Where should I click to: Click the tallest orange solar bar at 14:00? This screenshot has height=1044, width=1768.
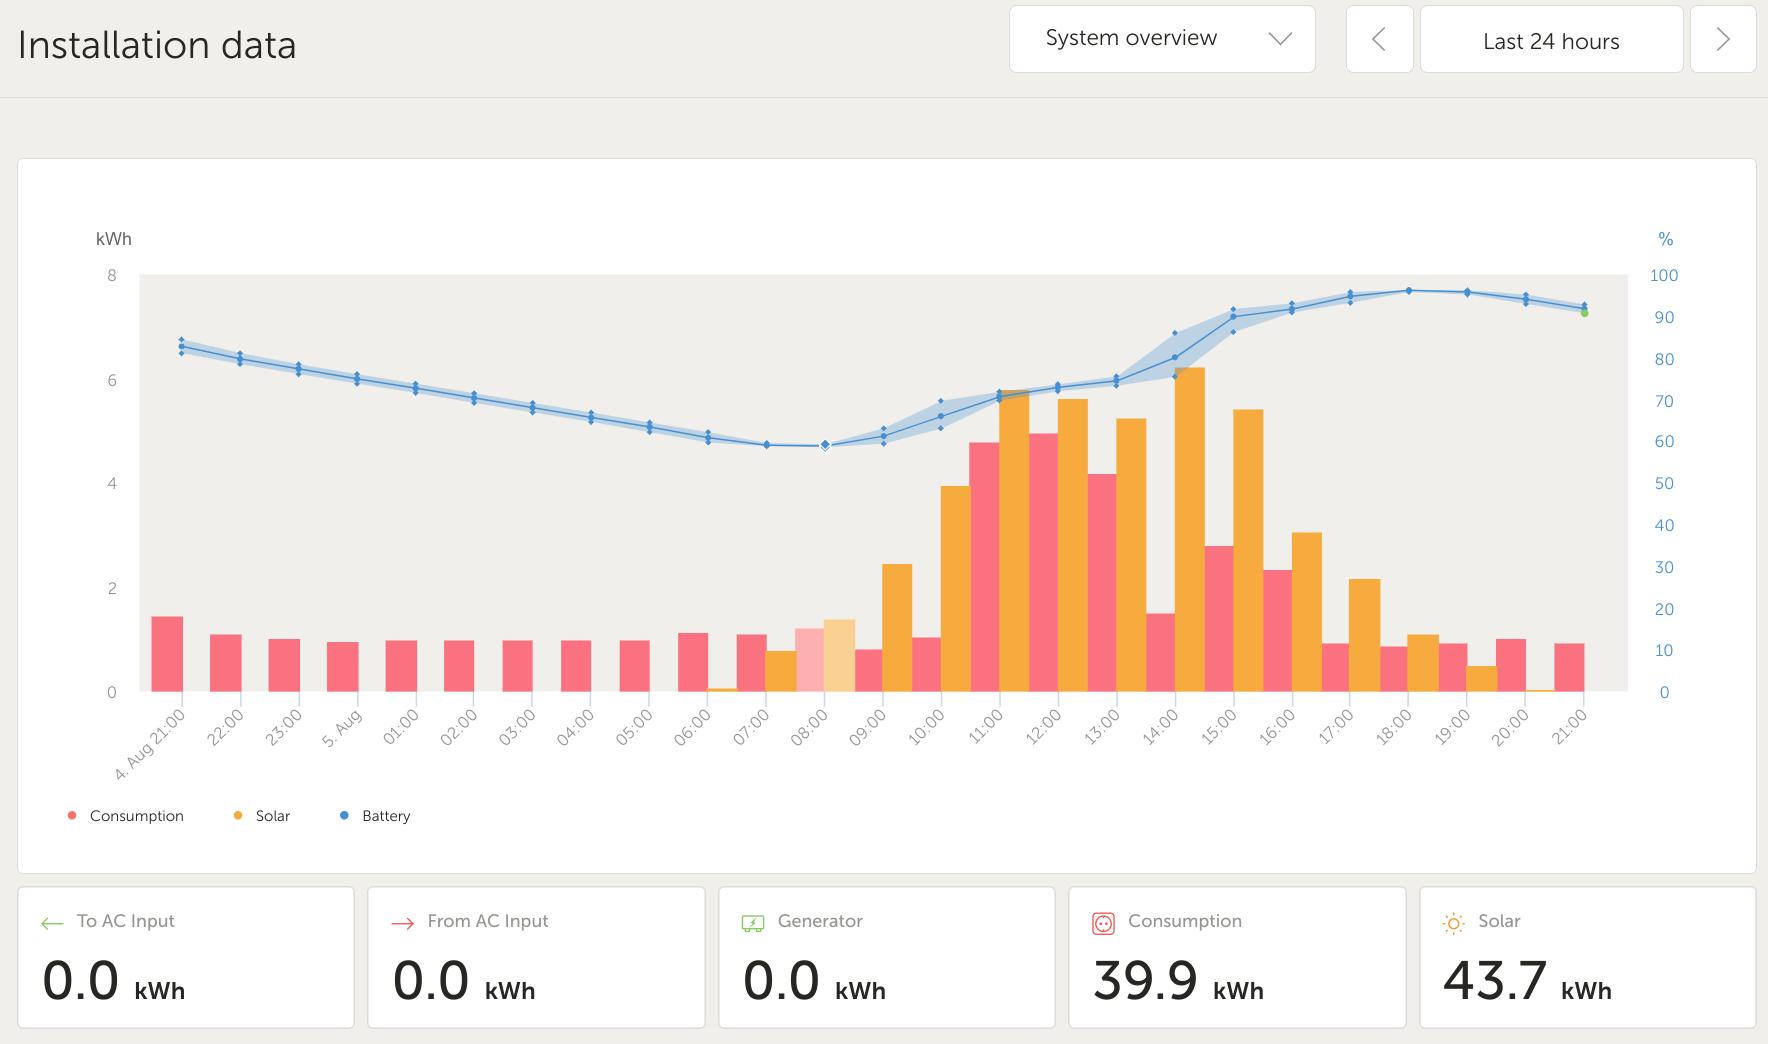tap(1189, 530)
